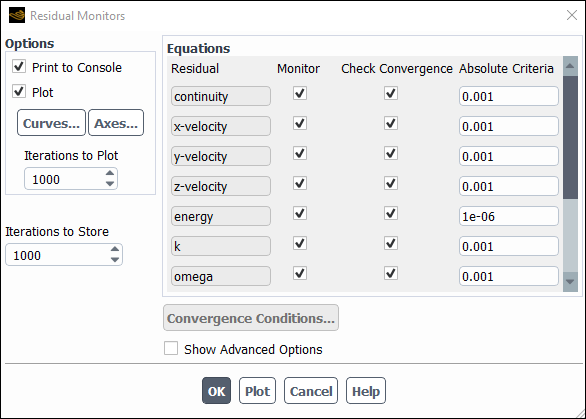Toggle Print to Console checkbox
The height and width of the screenshot is (419, 586).
[19, 67]
